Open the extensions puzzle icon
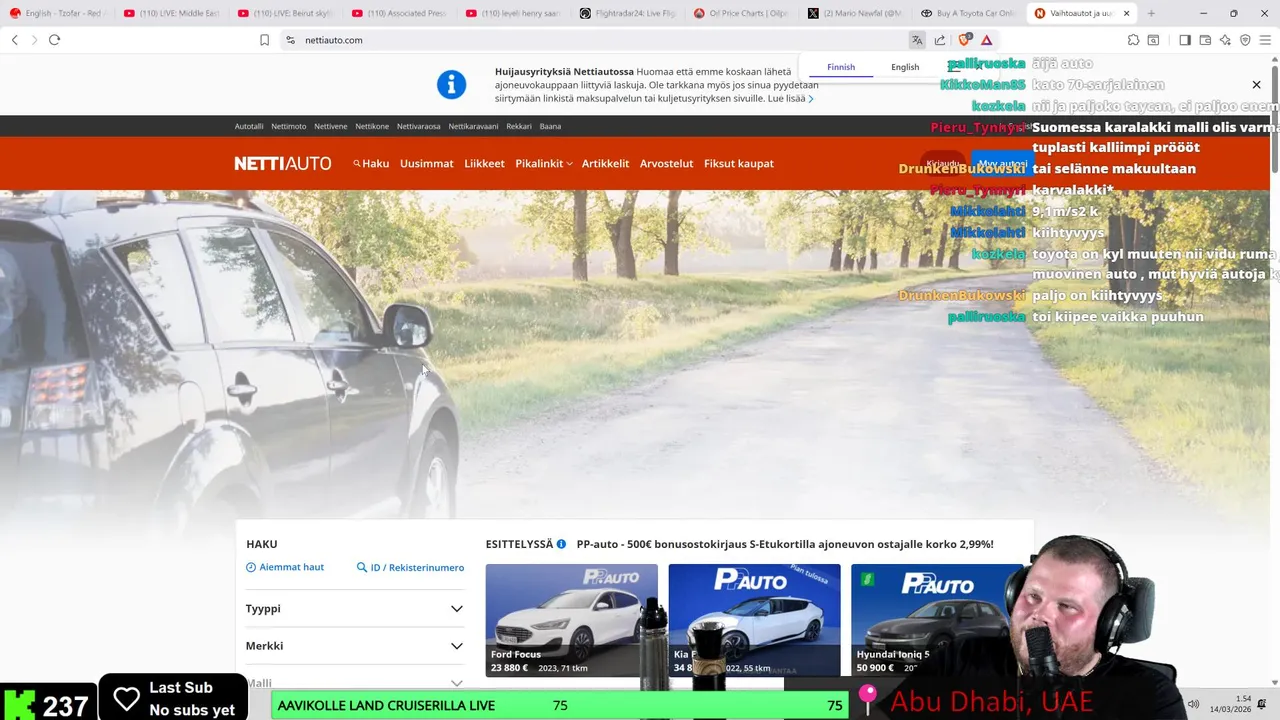 click(1133, 40)
